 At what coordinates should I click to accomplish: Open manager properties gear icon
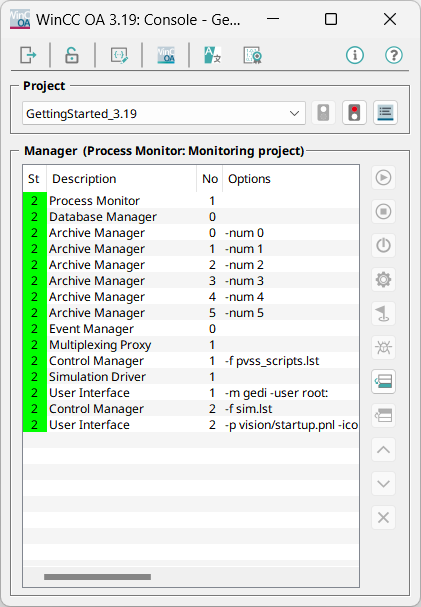click(383, 279)
